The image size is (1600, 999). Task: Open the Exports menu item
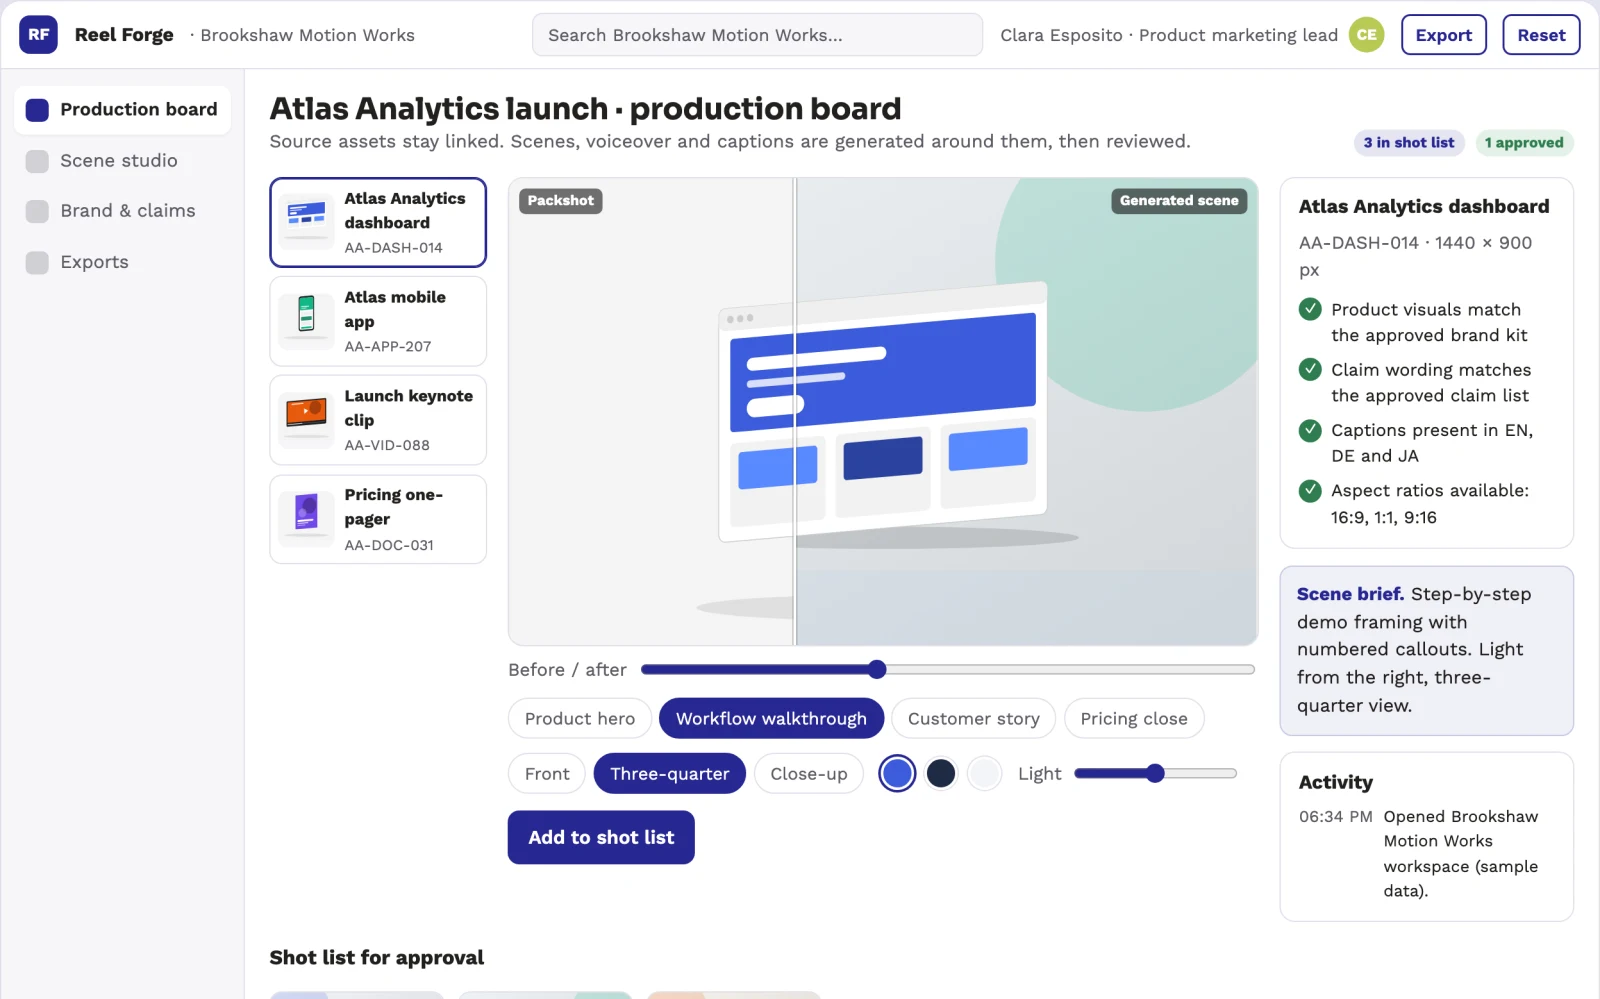tap(122, 262)
